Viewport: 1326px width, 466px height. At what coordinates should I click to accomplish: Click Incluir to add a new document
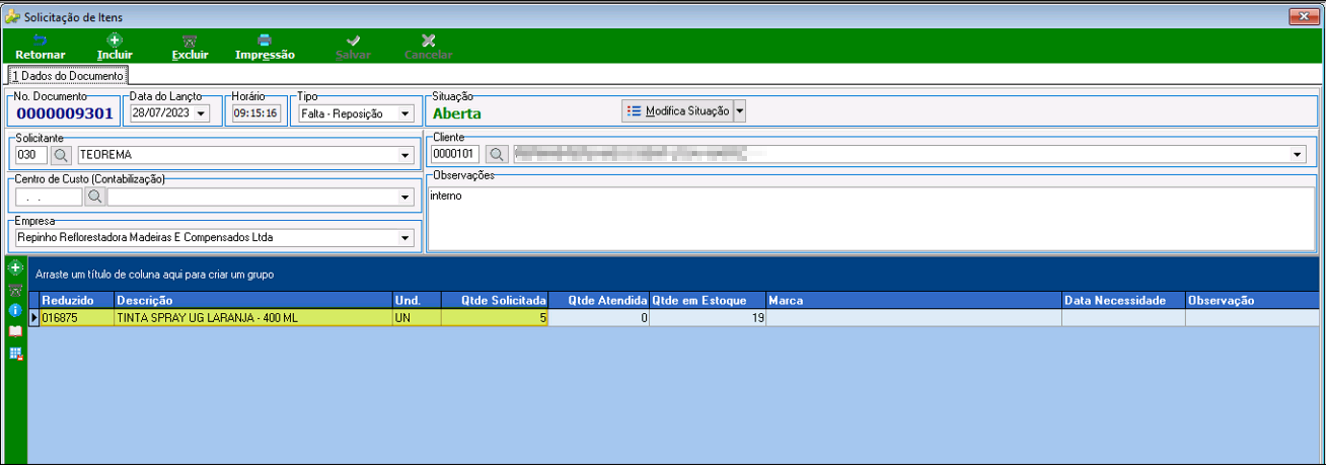coord(115,47)
